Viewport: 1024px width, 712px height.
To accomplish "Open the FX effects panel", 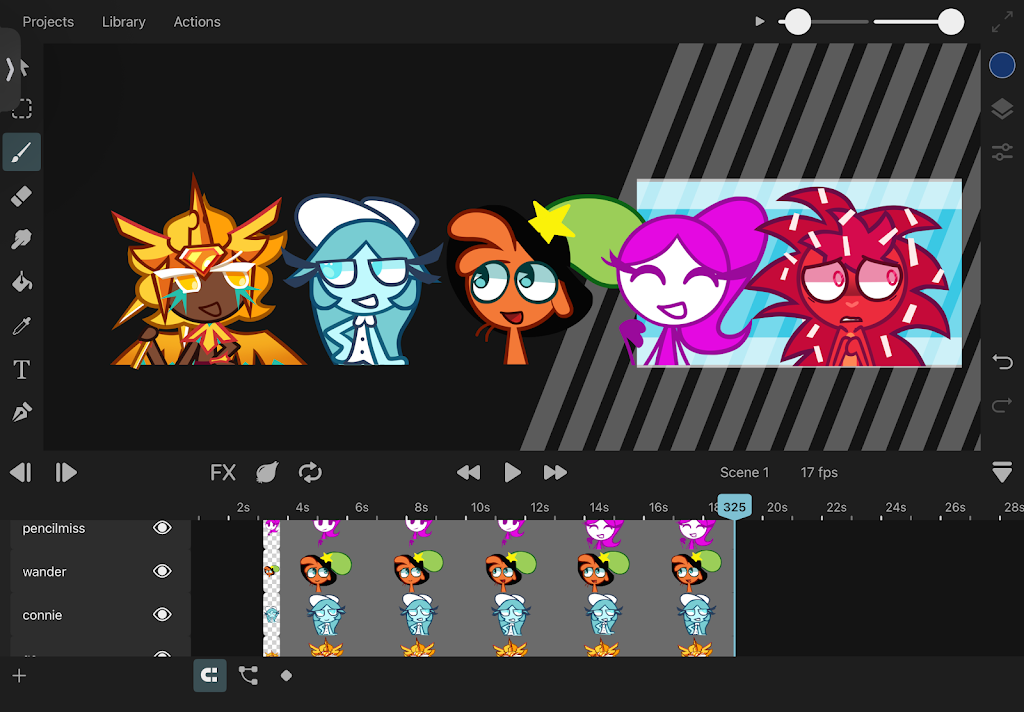I will [222, 472].
